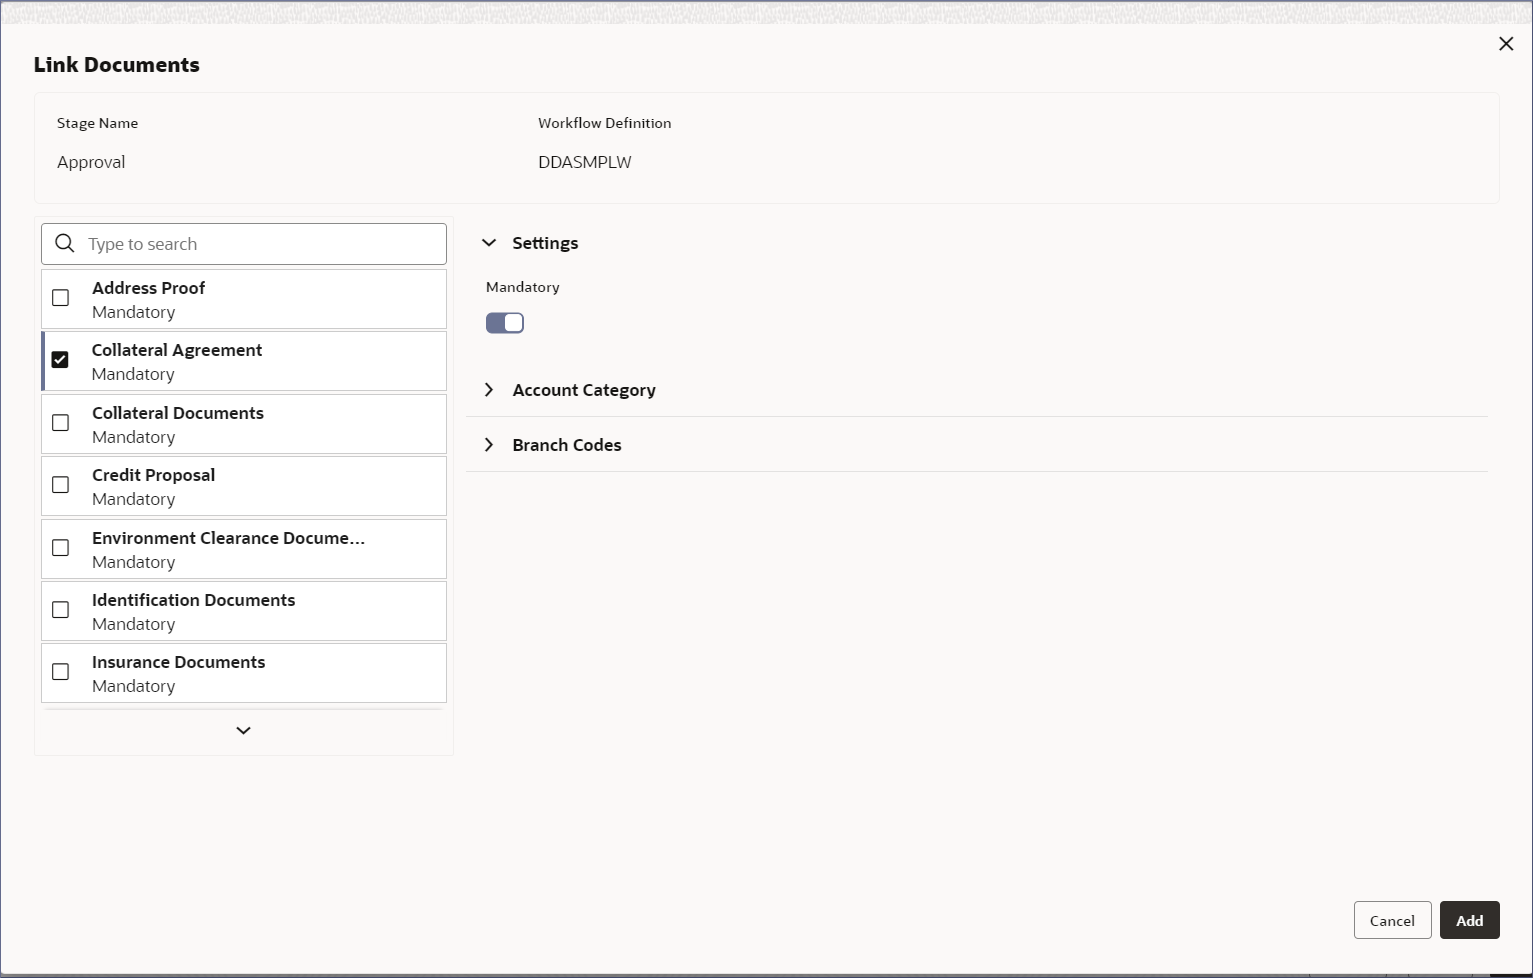Click the Add button
Screen dimensions: 1533x978
1469,920
